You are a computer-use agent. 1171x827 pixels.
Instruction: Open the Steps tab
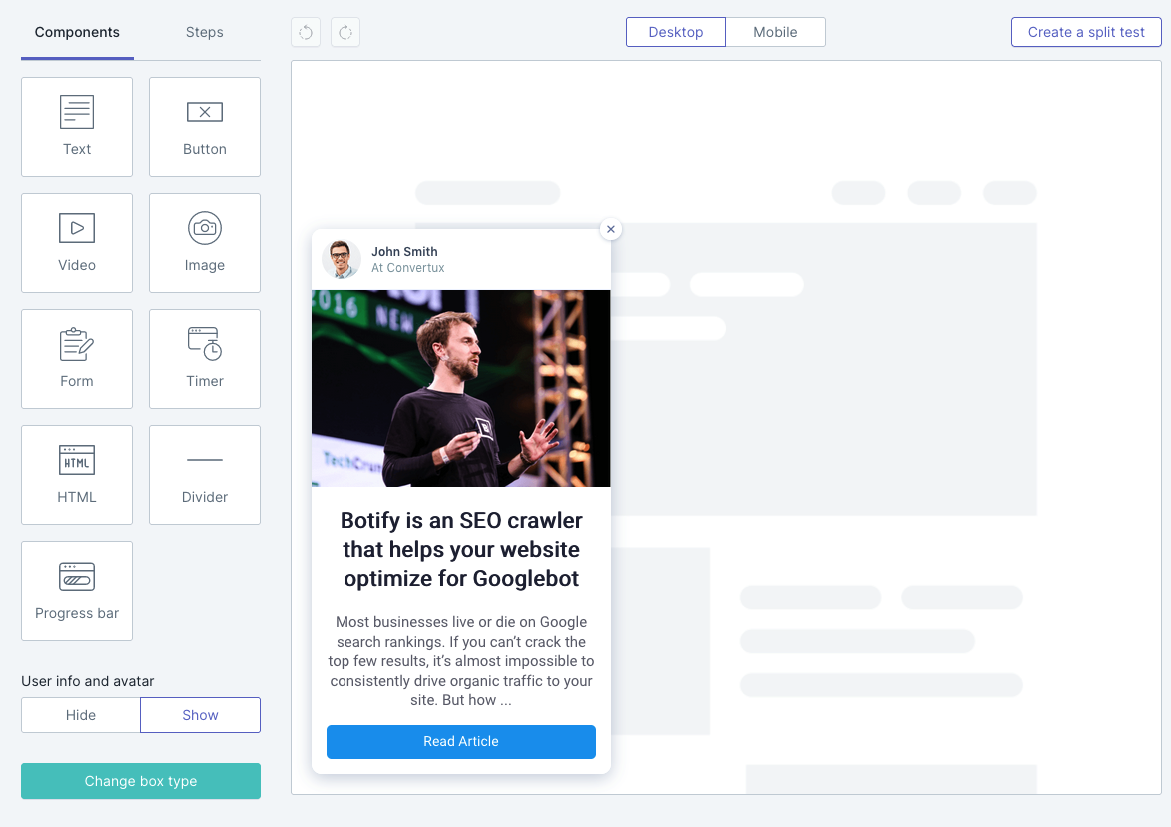tap(205, 32)
